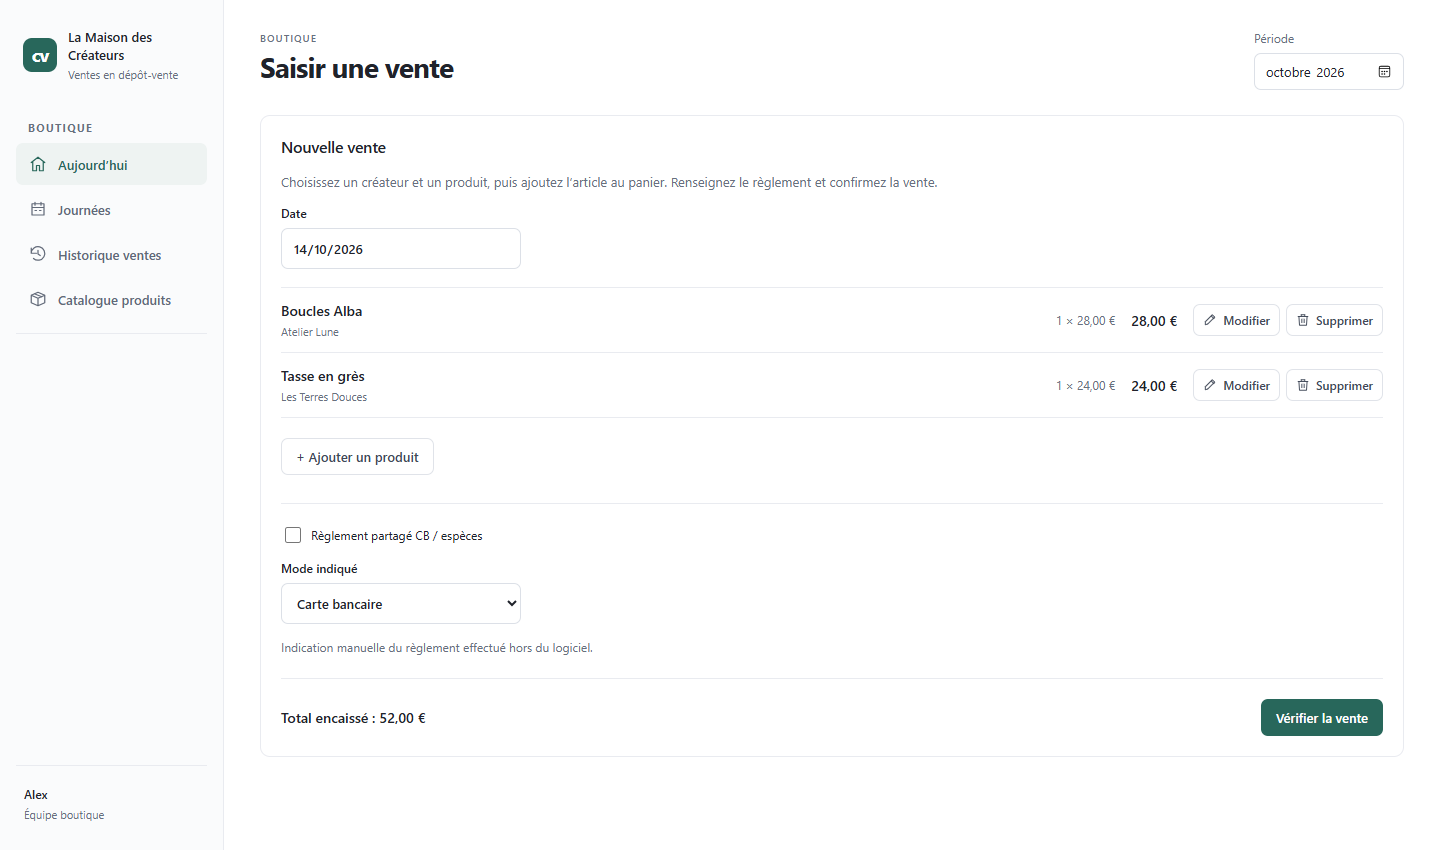Click the pencil icon for Boucles Alba
1440x850 pixels.
[x=1210, y=320]
